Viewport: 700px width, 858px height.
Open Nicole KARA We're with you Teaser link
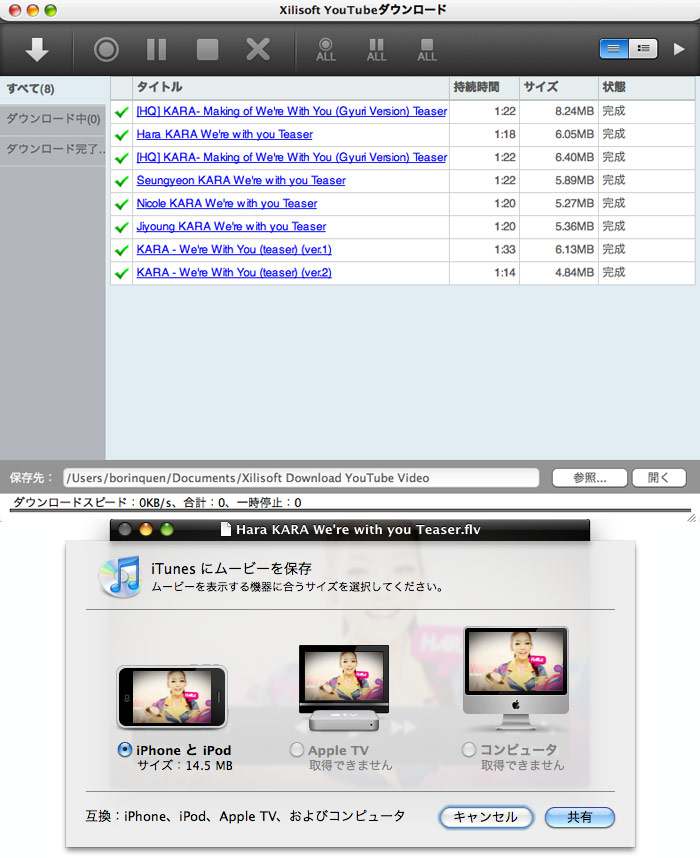point(227,203)
